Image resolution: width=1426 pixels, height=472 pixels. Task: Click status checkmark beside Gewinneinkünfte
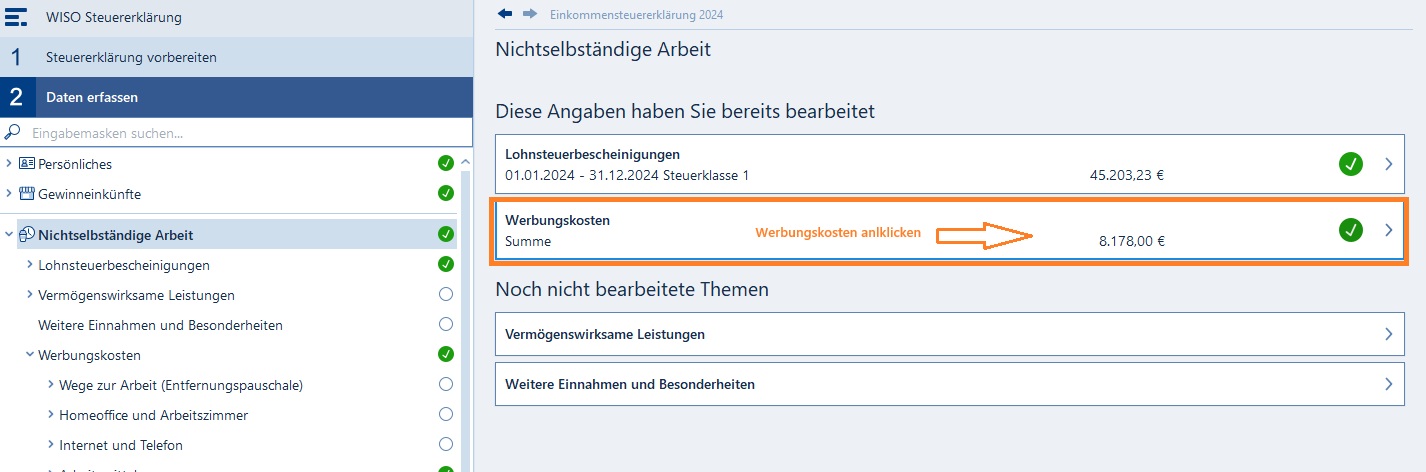click(x=446, y=193)
